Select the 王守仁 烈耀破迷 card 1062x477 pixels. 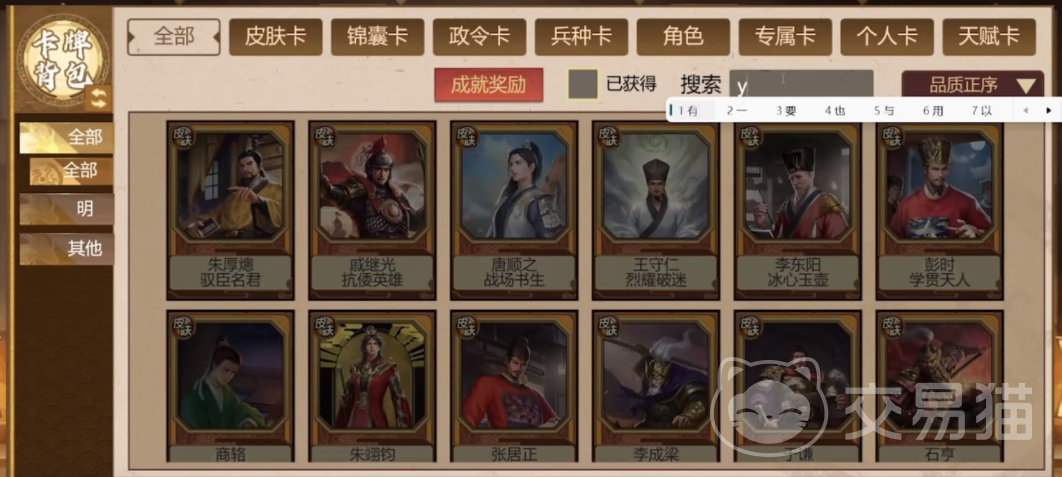(x=656, y=211)
